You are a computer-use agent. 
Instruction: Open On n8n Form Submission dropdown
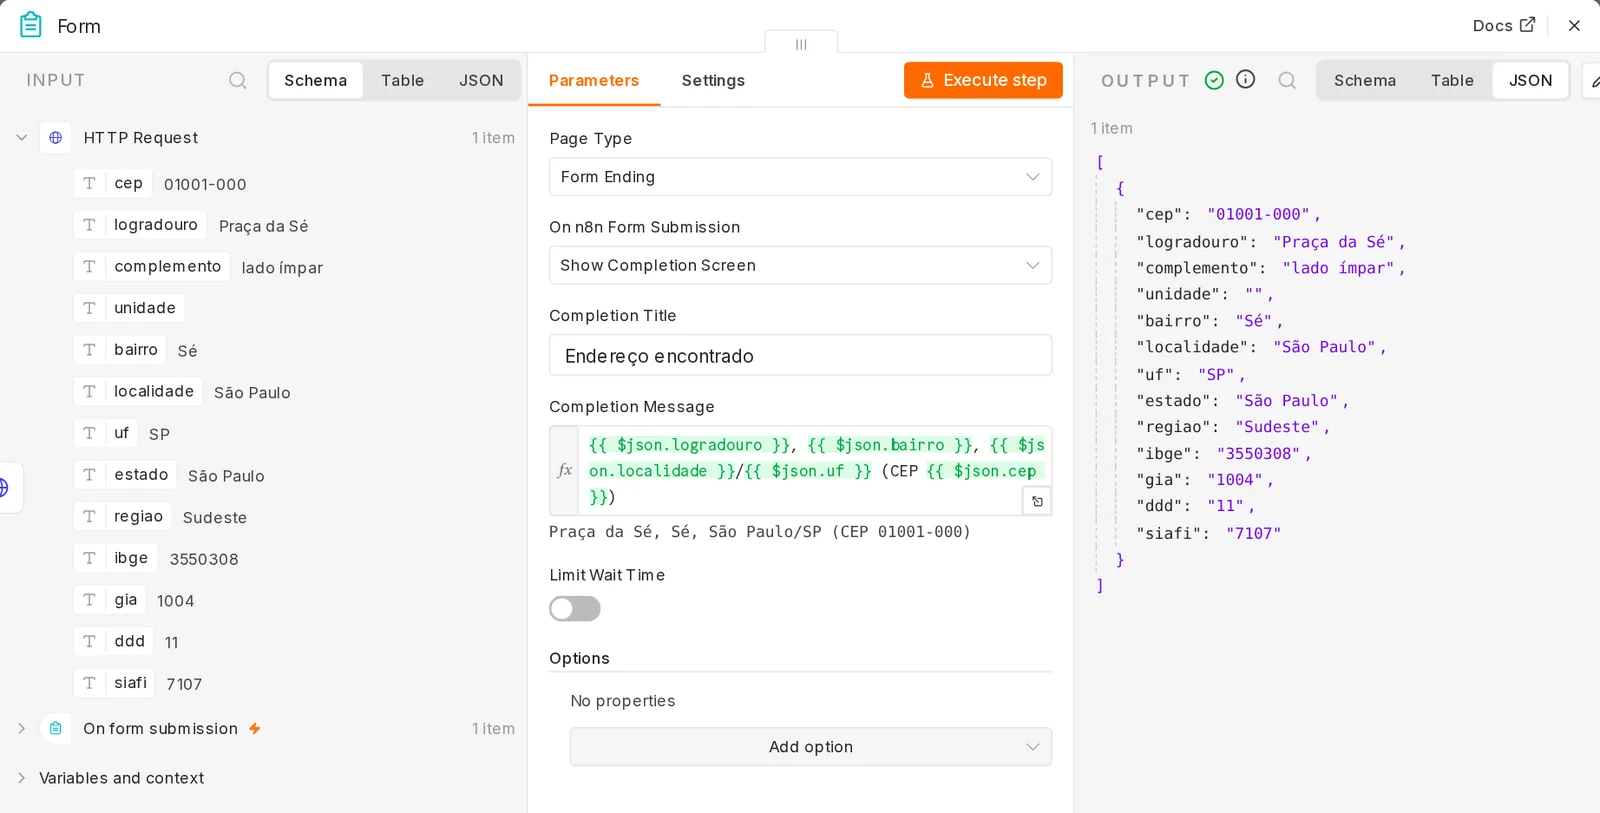point(800,265)
